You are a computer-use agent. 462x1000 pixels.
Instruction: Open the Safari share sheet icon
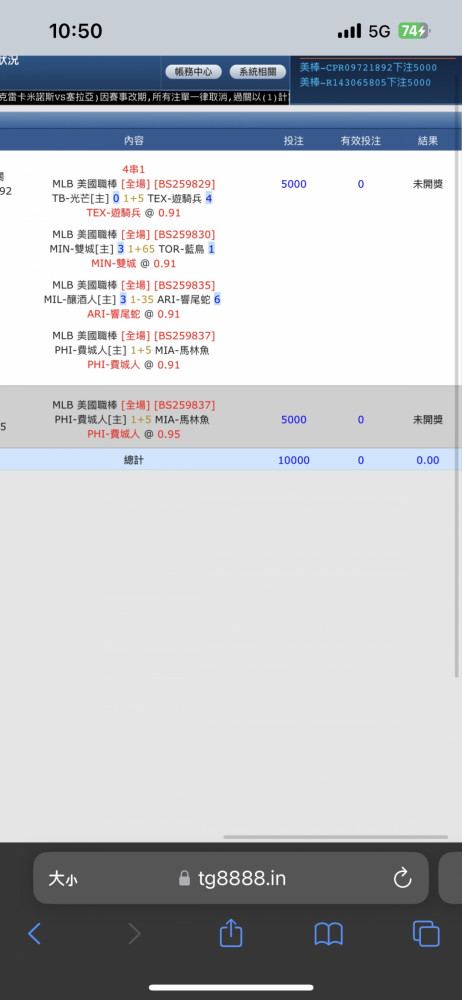(231, 932)
